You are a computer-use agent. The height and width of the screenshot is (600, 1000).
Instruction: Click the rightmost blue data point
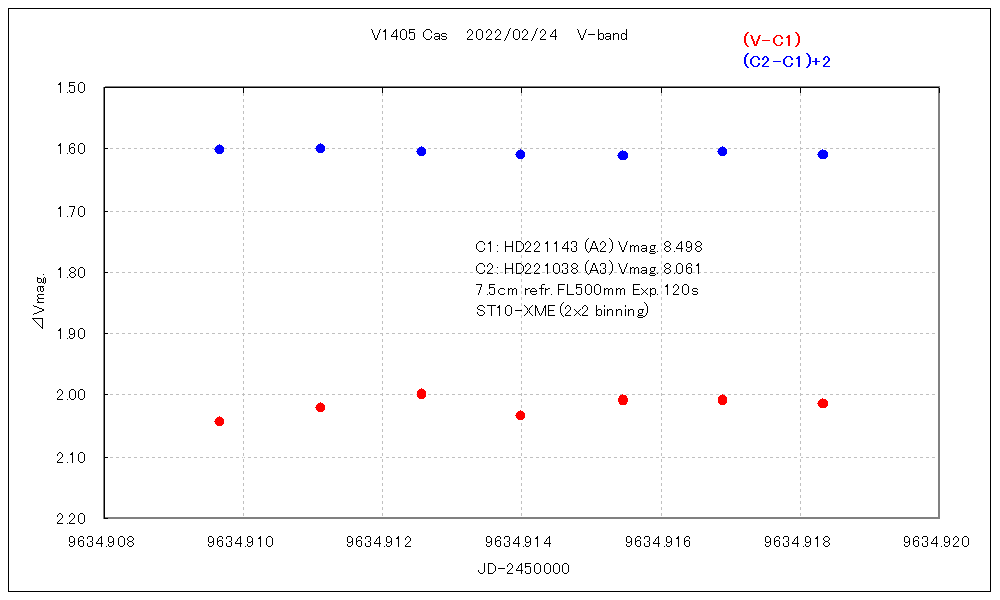tap(822, 154)
